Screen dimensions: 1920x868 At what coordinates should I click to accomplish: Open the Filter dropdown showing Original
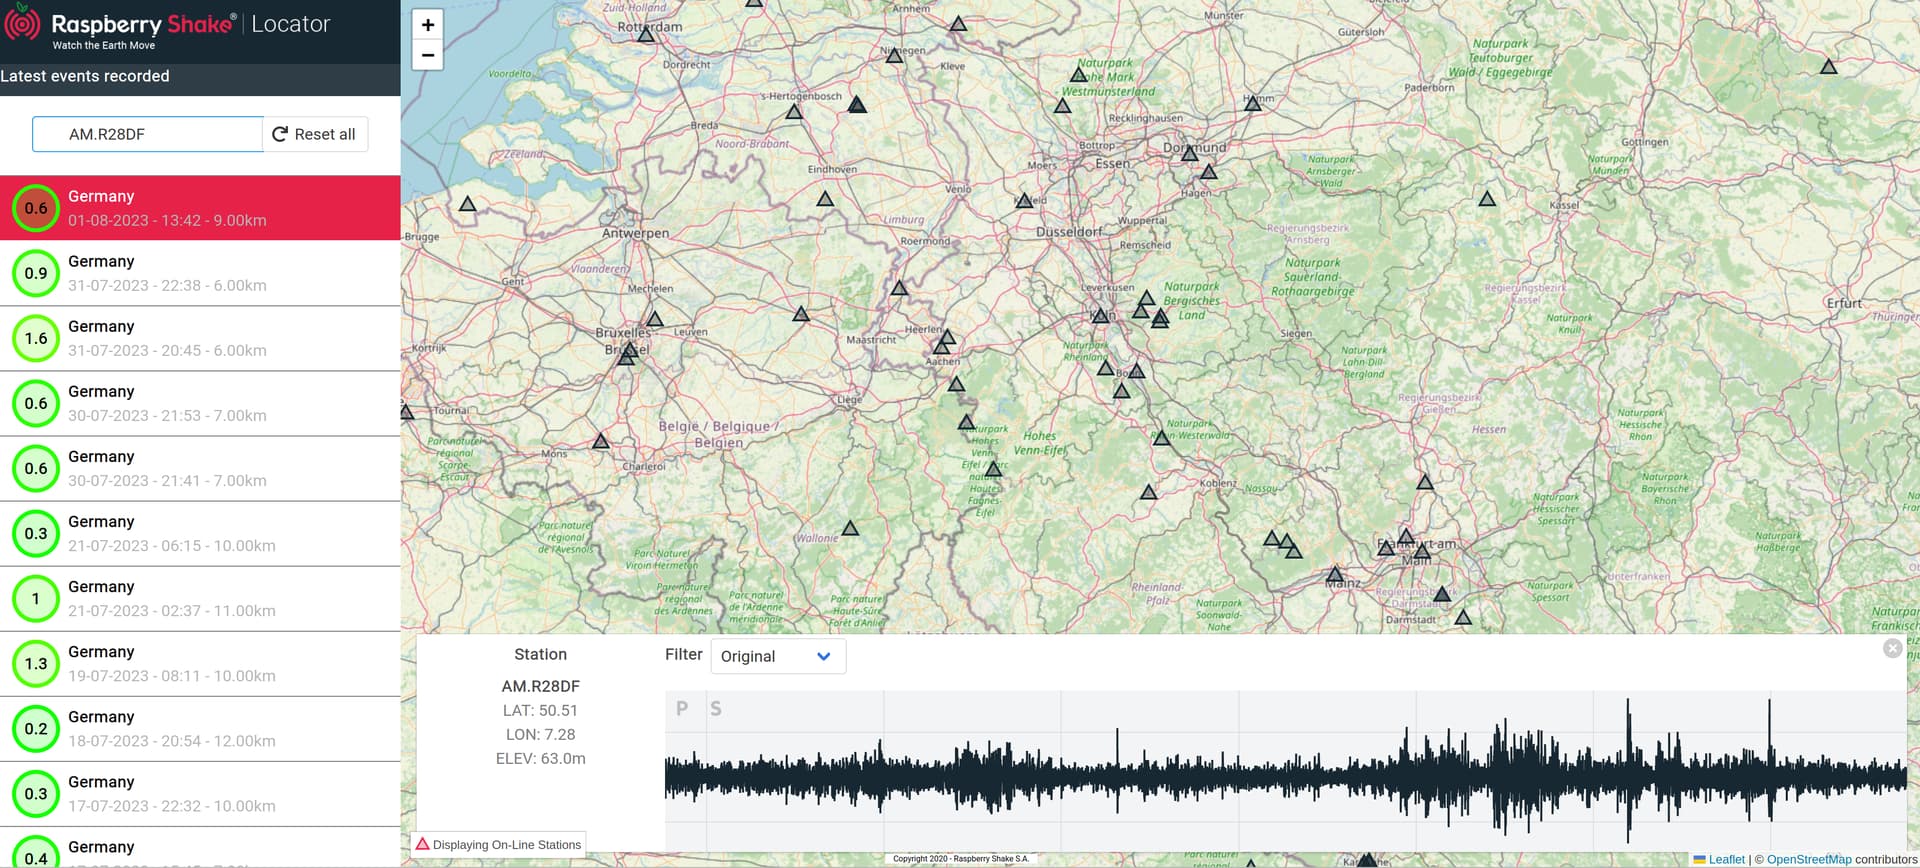tap(778, 656)
